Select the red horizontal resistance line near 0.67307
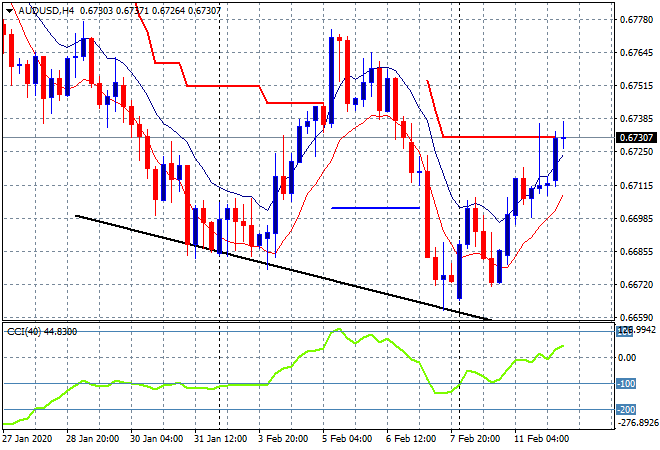The width and height of the screenshot is (660, 450). pyautogui.click(x=499, y=137)
